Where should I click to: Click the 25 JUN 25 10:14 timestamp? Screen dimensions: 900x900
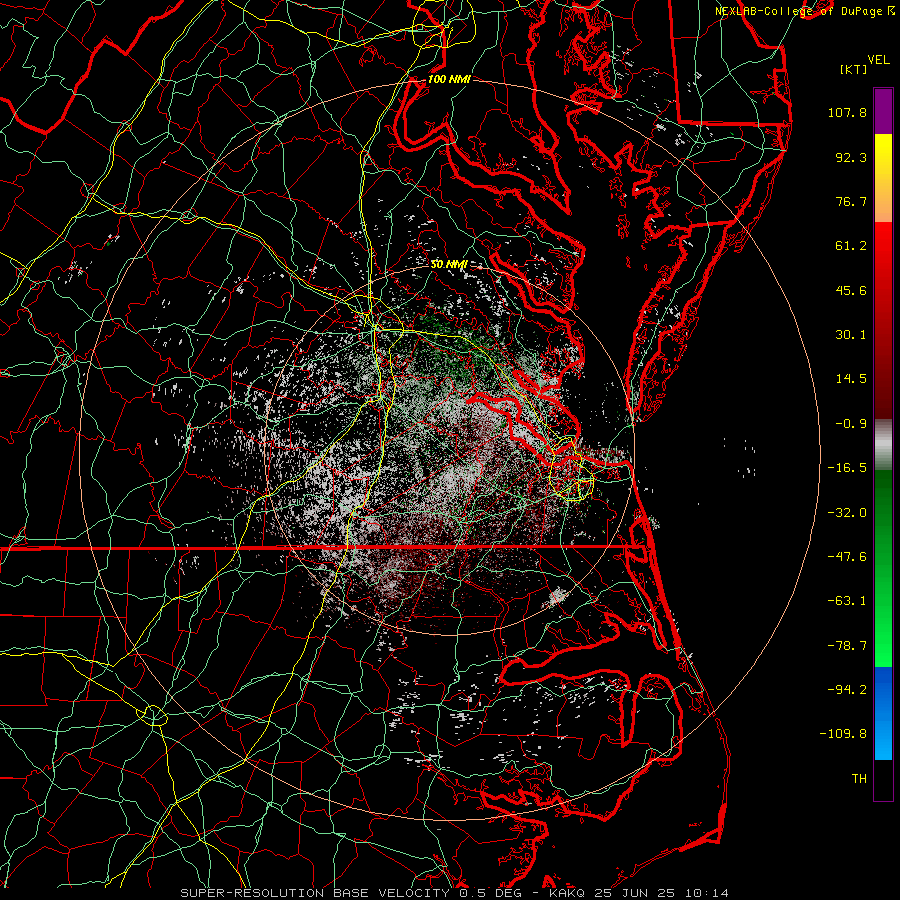point(661,893)
